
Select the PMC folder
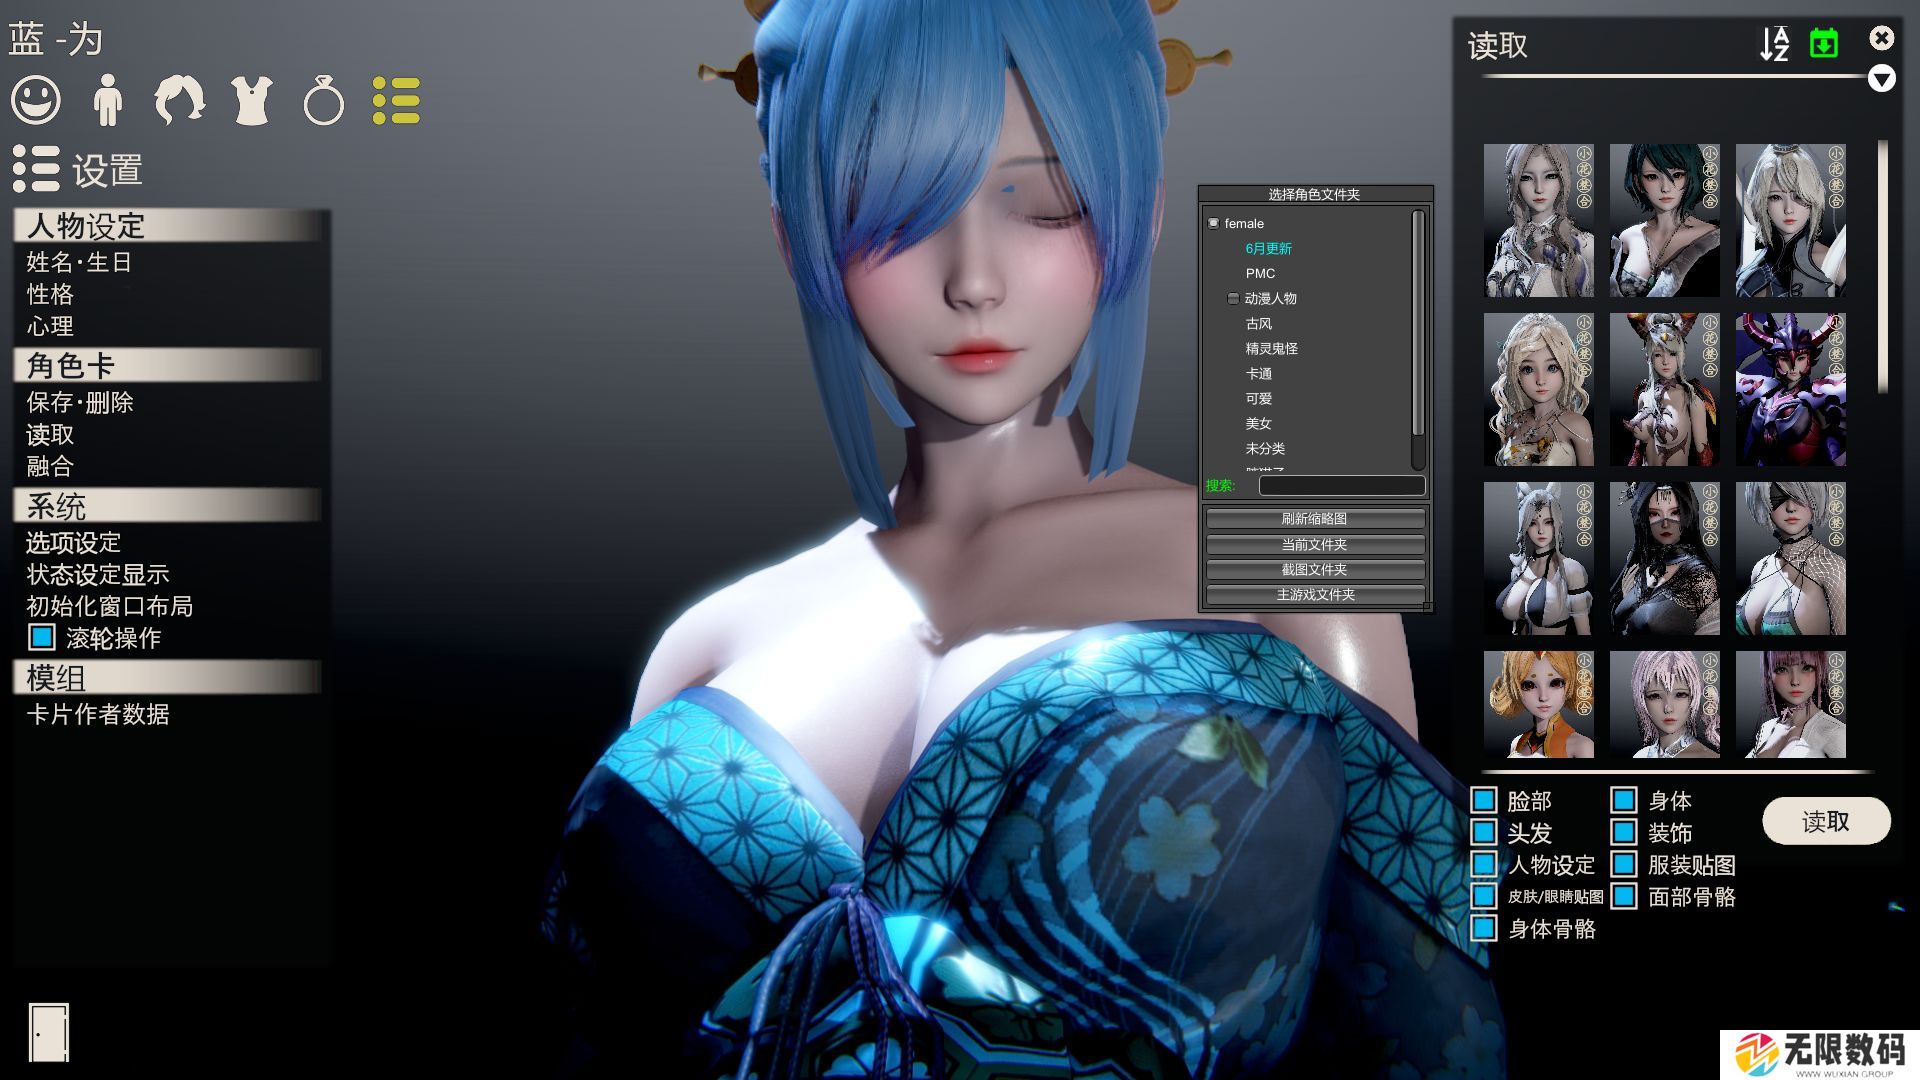click(1260, 273)
